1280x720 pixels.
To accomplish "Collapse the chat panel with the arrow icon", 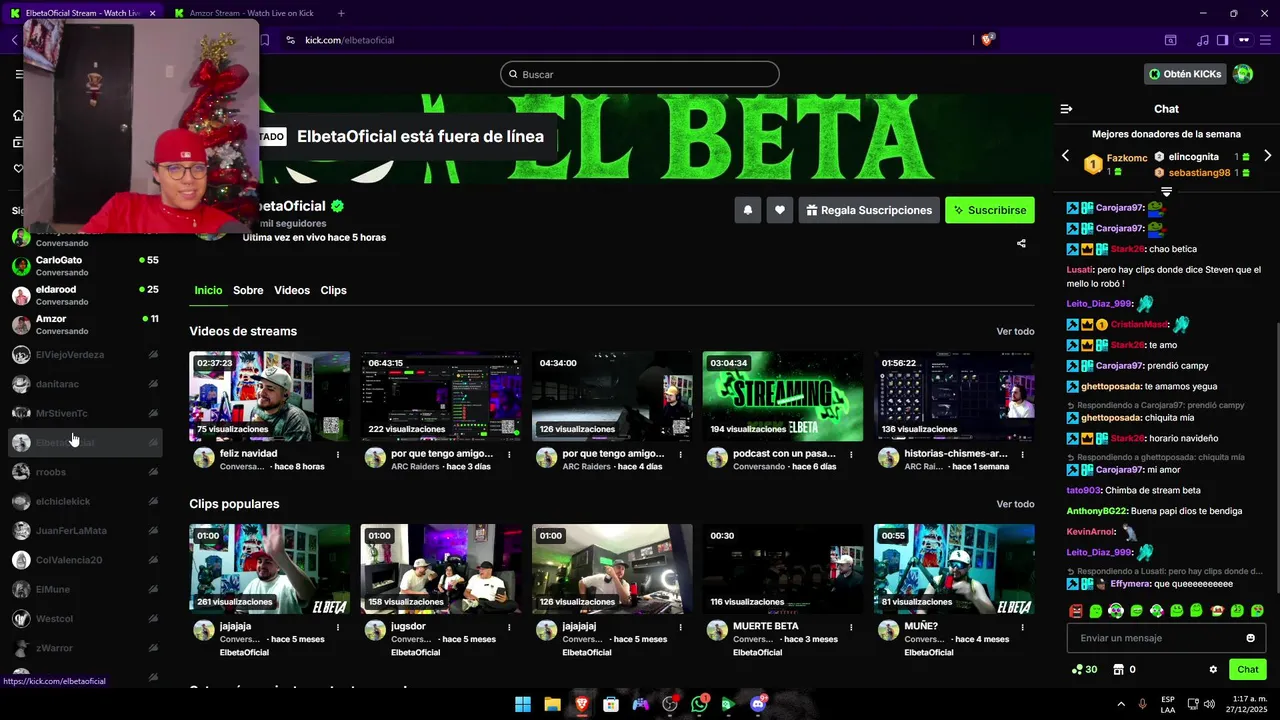I will coord(1066,109).
